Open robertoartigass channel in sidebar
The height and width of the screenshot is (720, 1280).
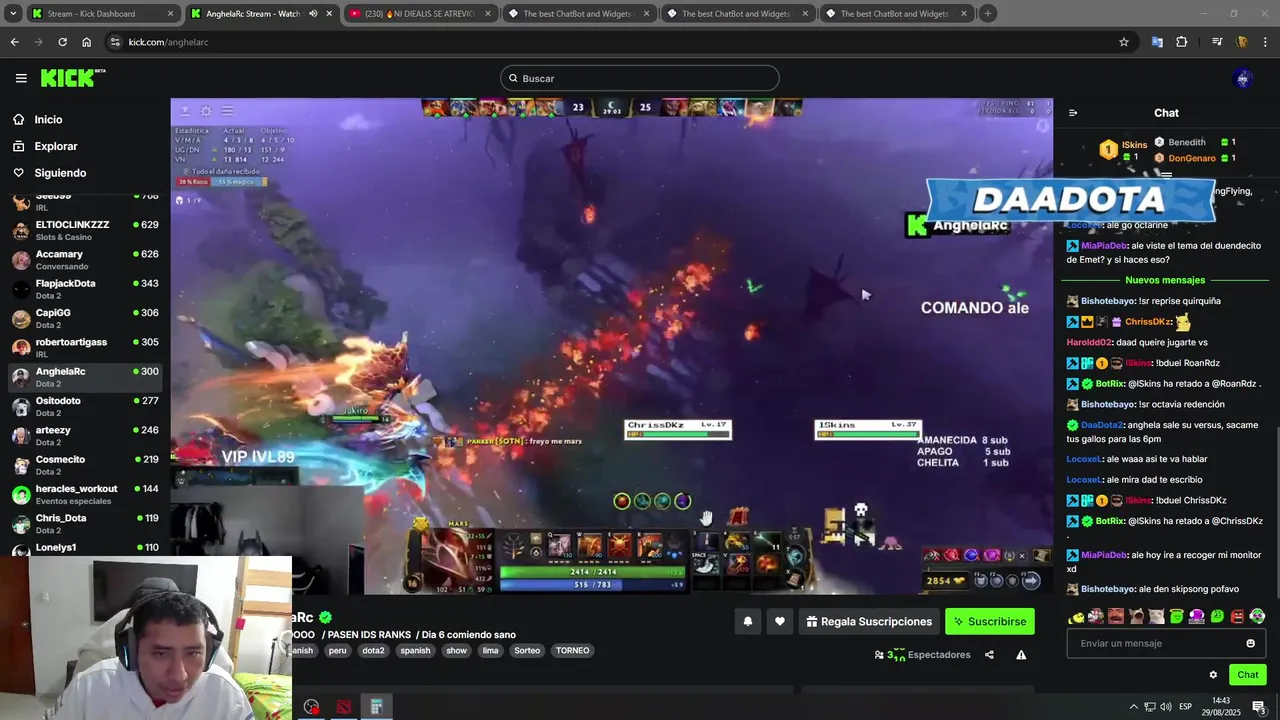point(85,348)
